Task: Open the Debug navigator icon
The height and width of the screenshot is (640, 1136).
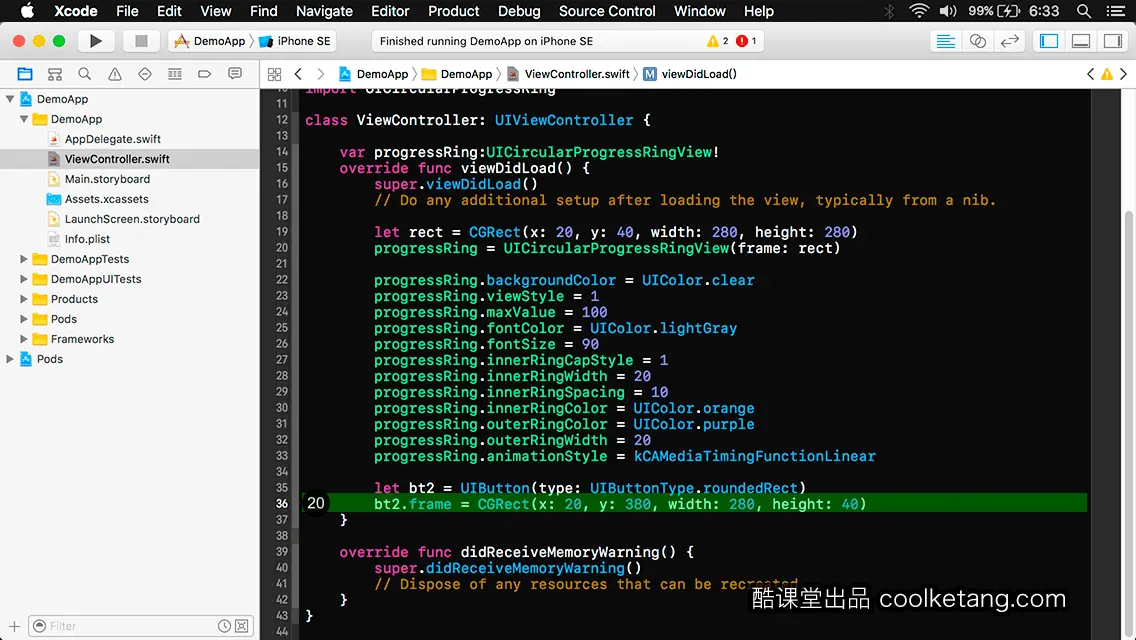Action: pyautogui.click(x=175, y=74)
